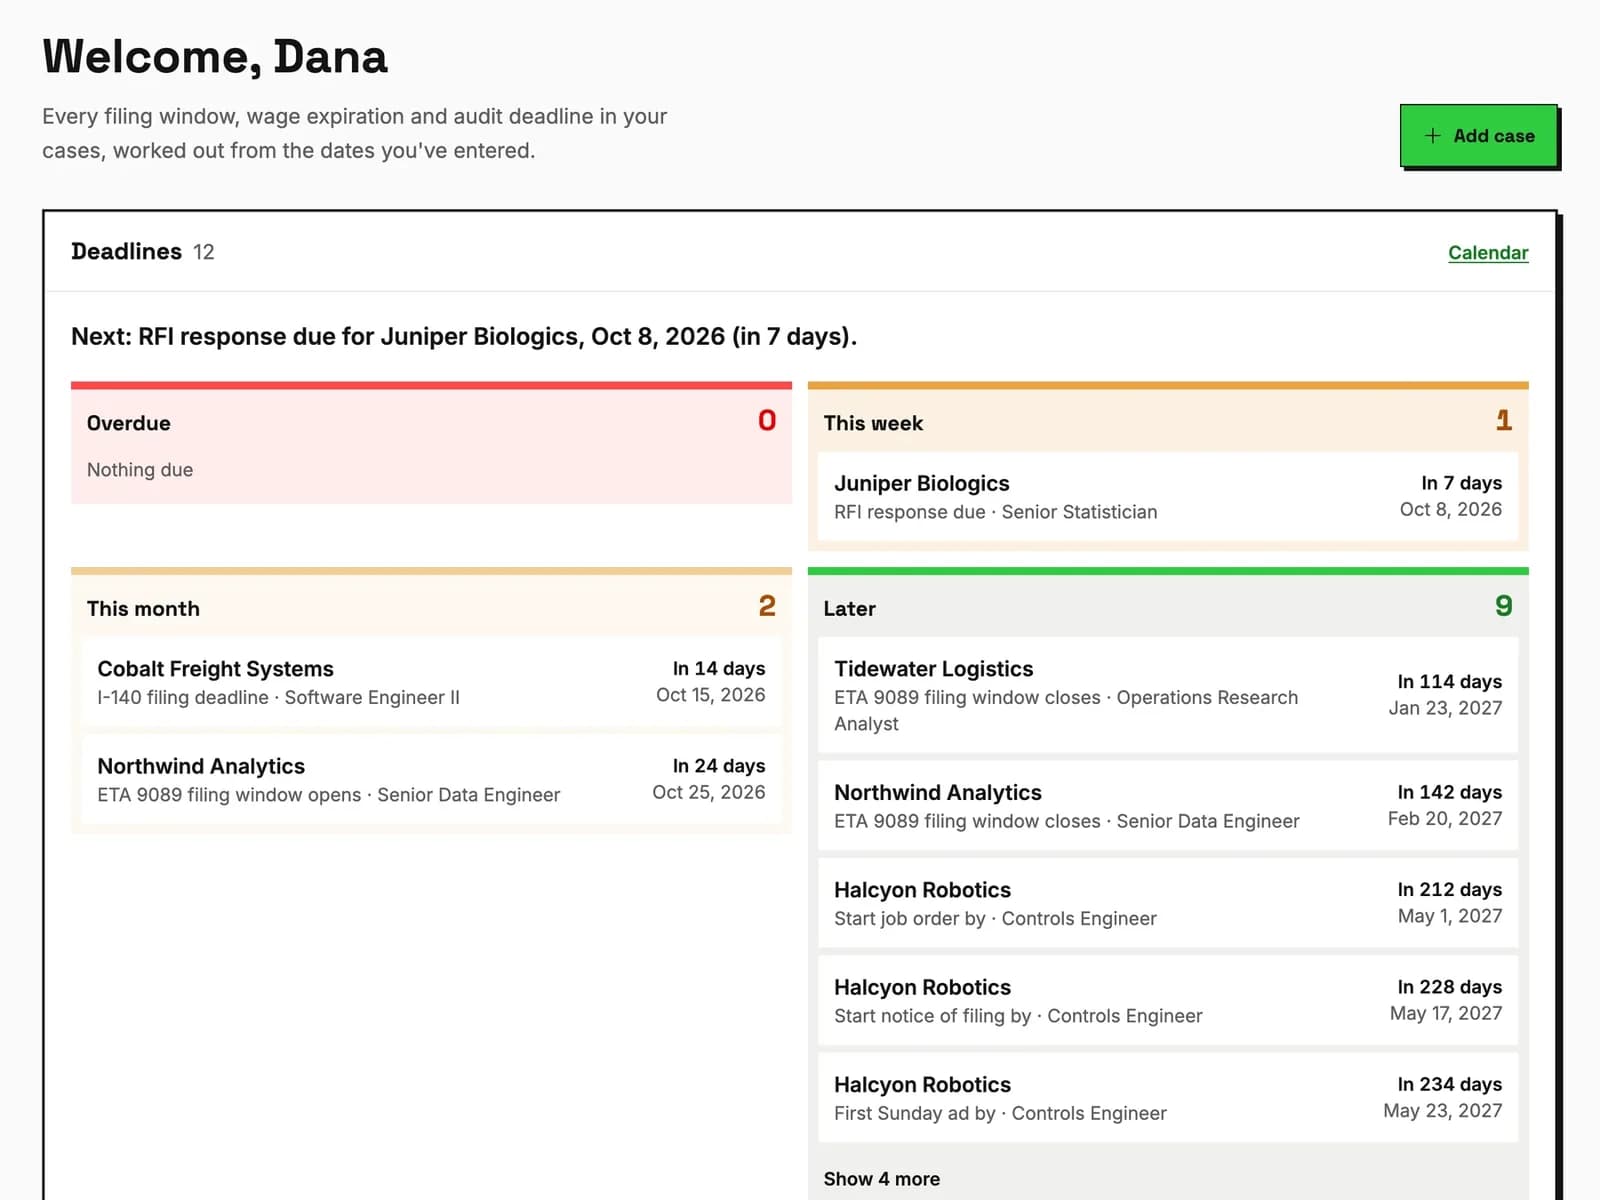The width and height of the screenshot is (1600, 1200).
Task: Open Halcyon Robotics Start notice of filing card
Action: coord(1167,1000)
